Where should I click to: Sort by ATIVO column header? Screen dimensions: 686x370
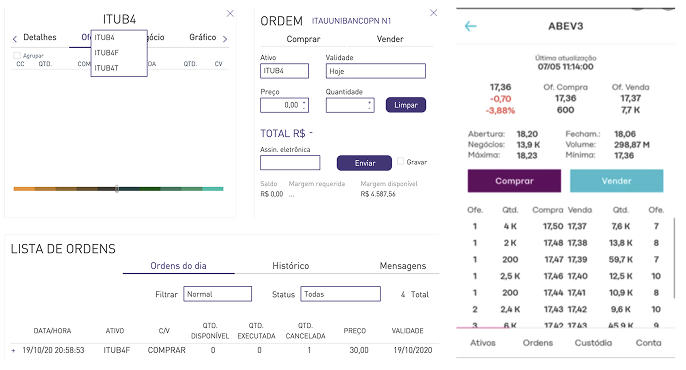pos(115,331)
